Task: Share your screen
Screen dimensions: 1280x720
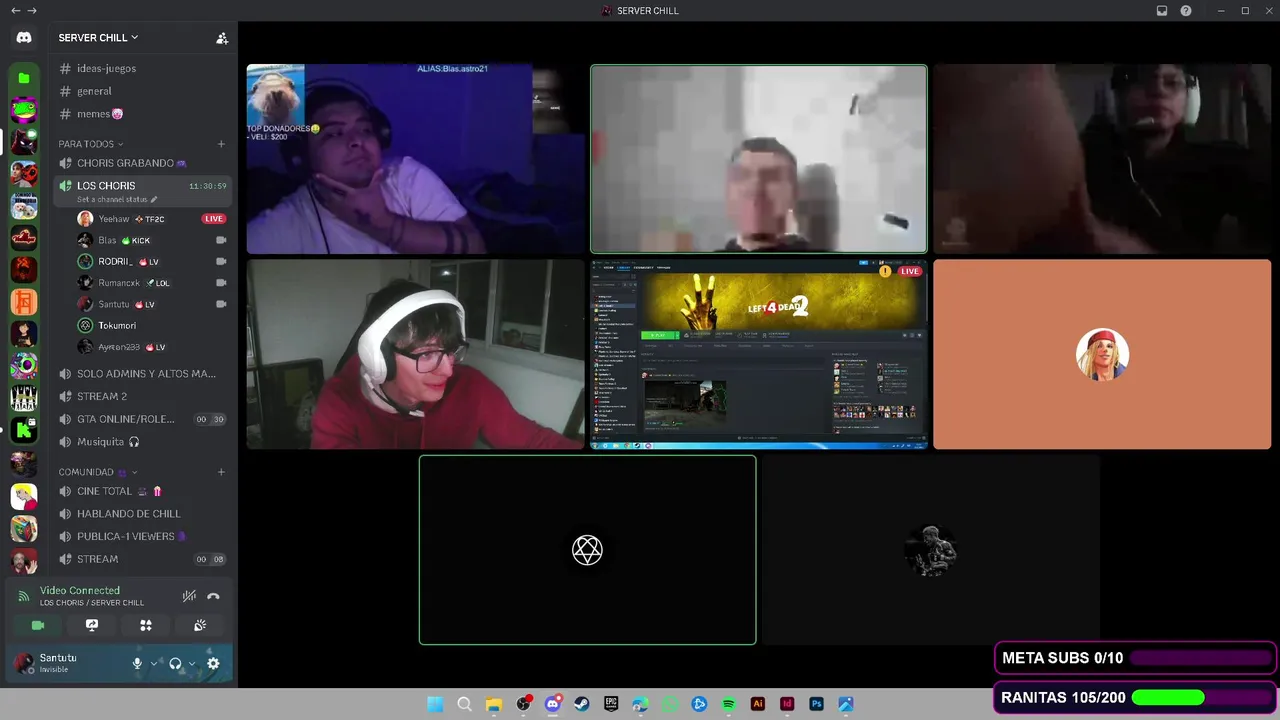Action: tap(92, 625)
